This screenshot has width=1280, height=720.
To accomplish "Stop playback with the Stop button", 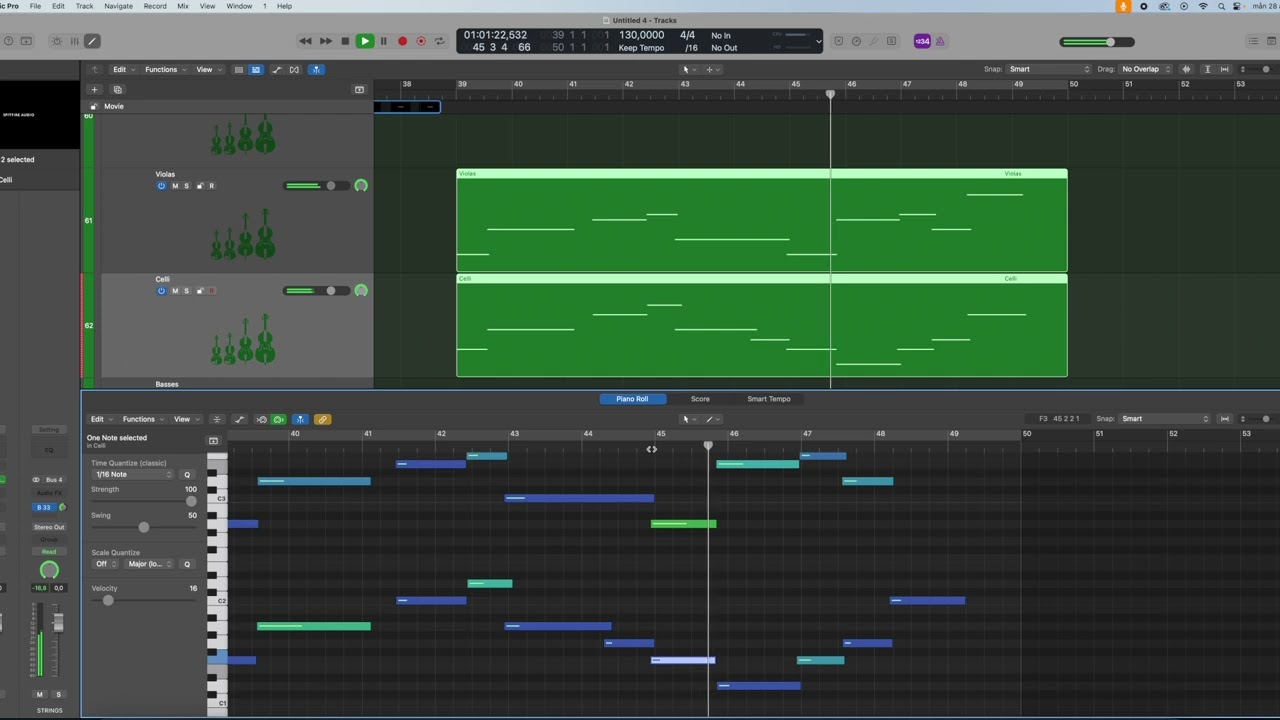I will pos(345,41).
